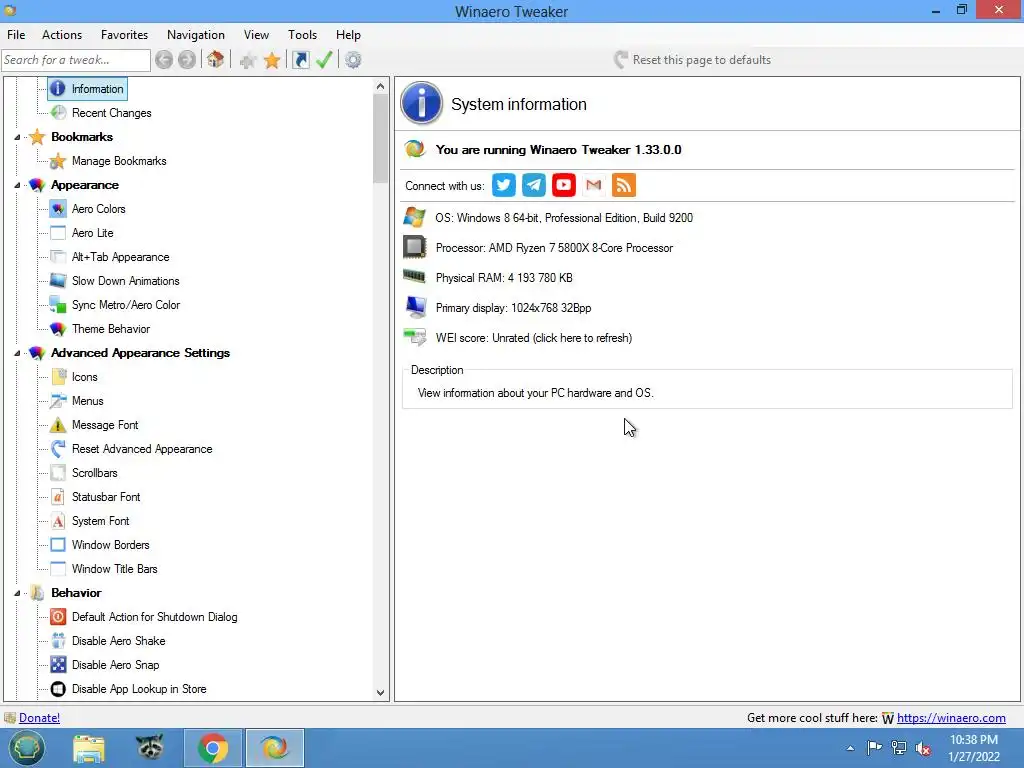Click the Aero Colors item icon
Screen dimensions: 1024x768
coord(58,209)
